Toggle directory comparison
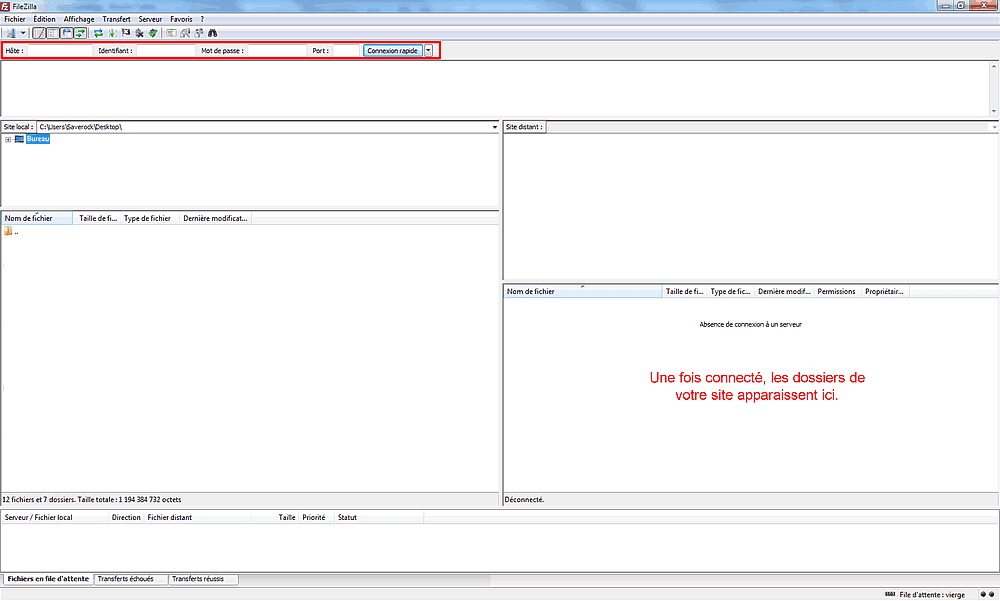1000x601 pixels. click(185, 33)
